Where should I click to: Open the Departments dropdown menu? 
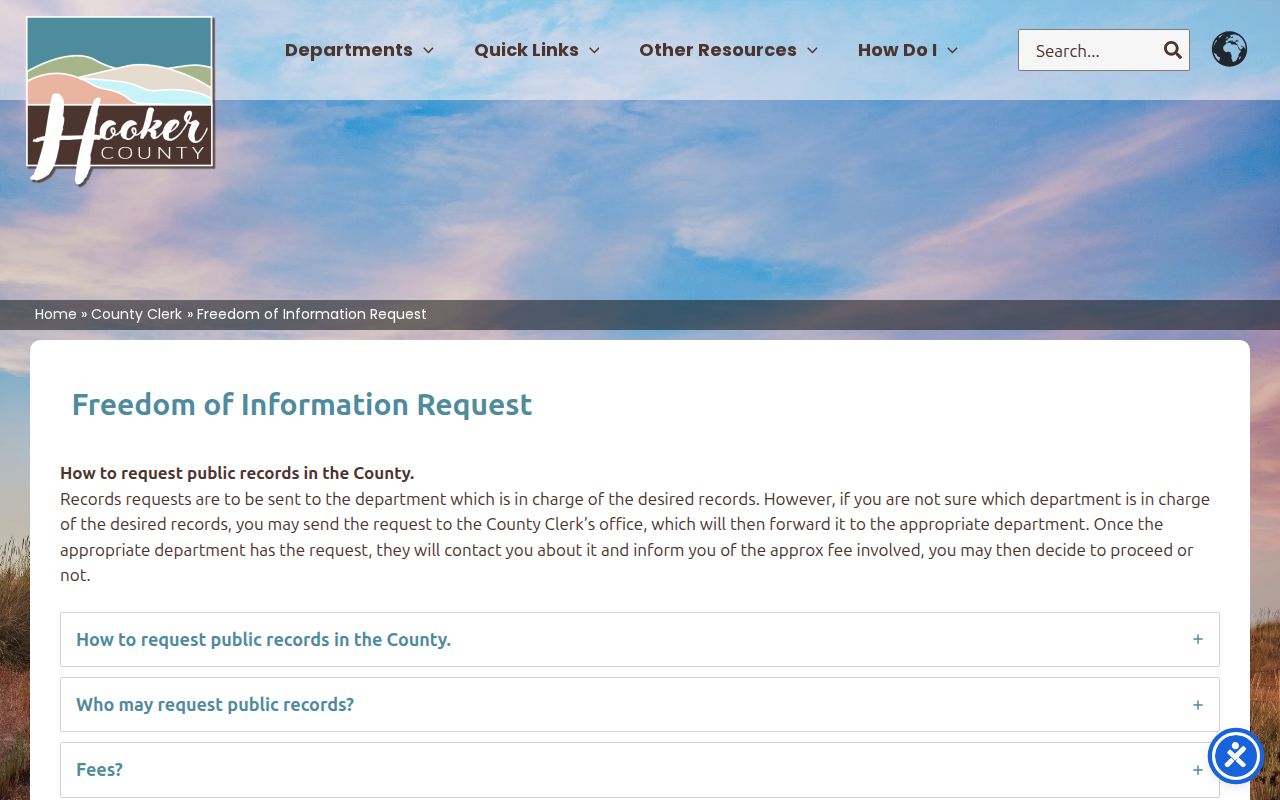tap(359, 50)
